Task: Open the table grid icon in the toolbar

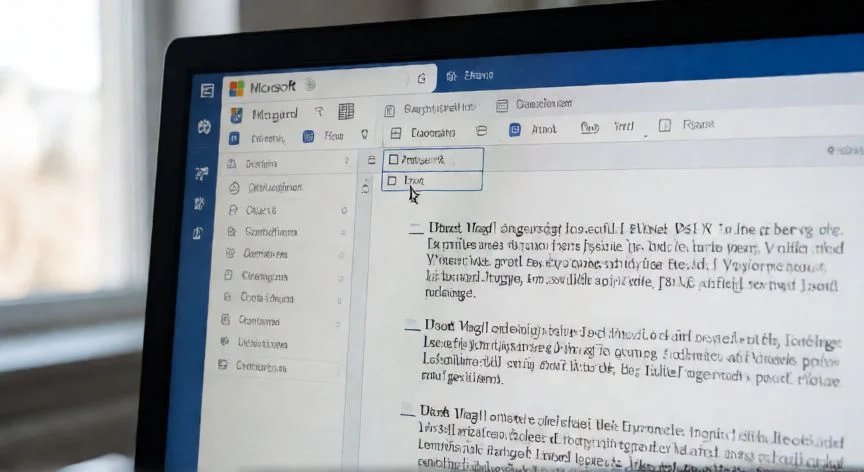Action: pyautogui.click(x=346, y=111)
